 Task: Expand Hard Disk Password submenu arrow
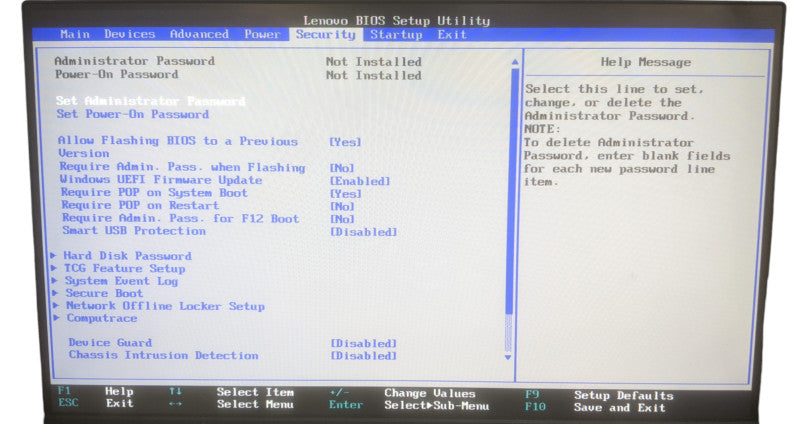54,255
